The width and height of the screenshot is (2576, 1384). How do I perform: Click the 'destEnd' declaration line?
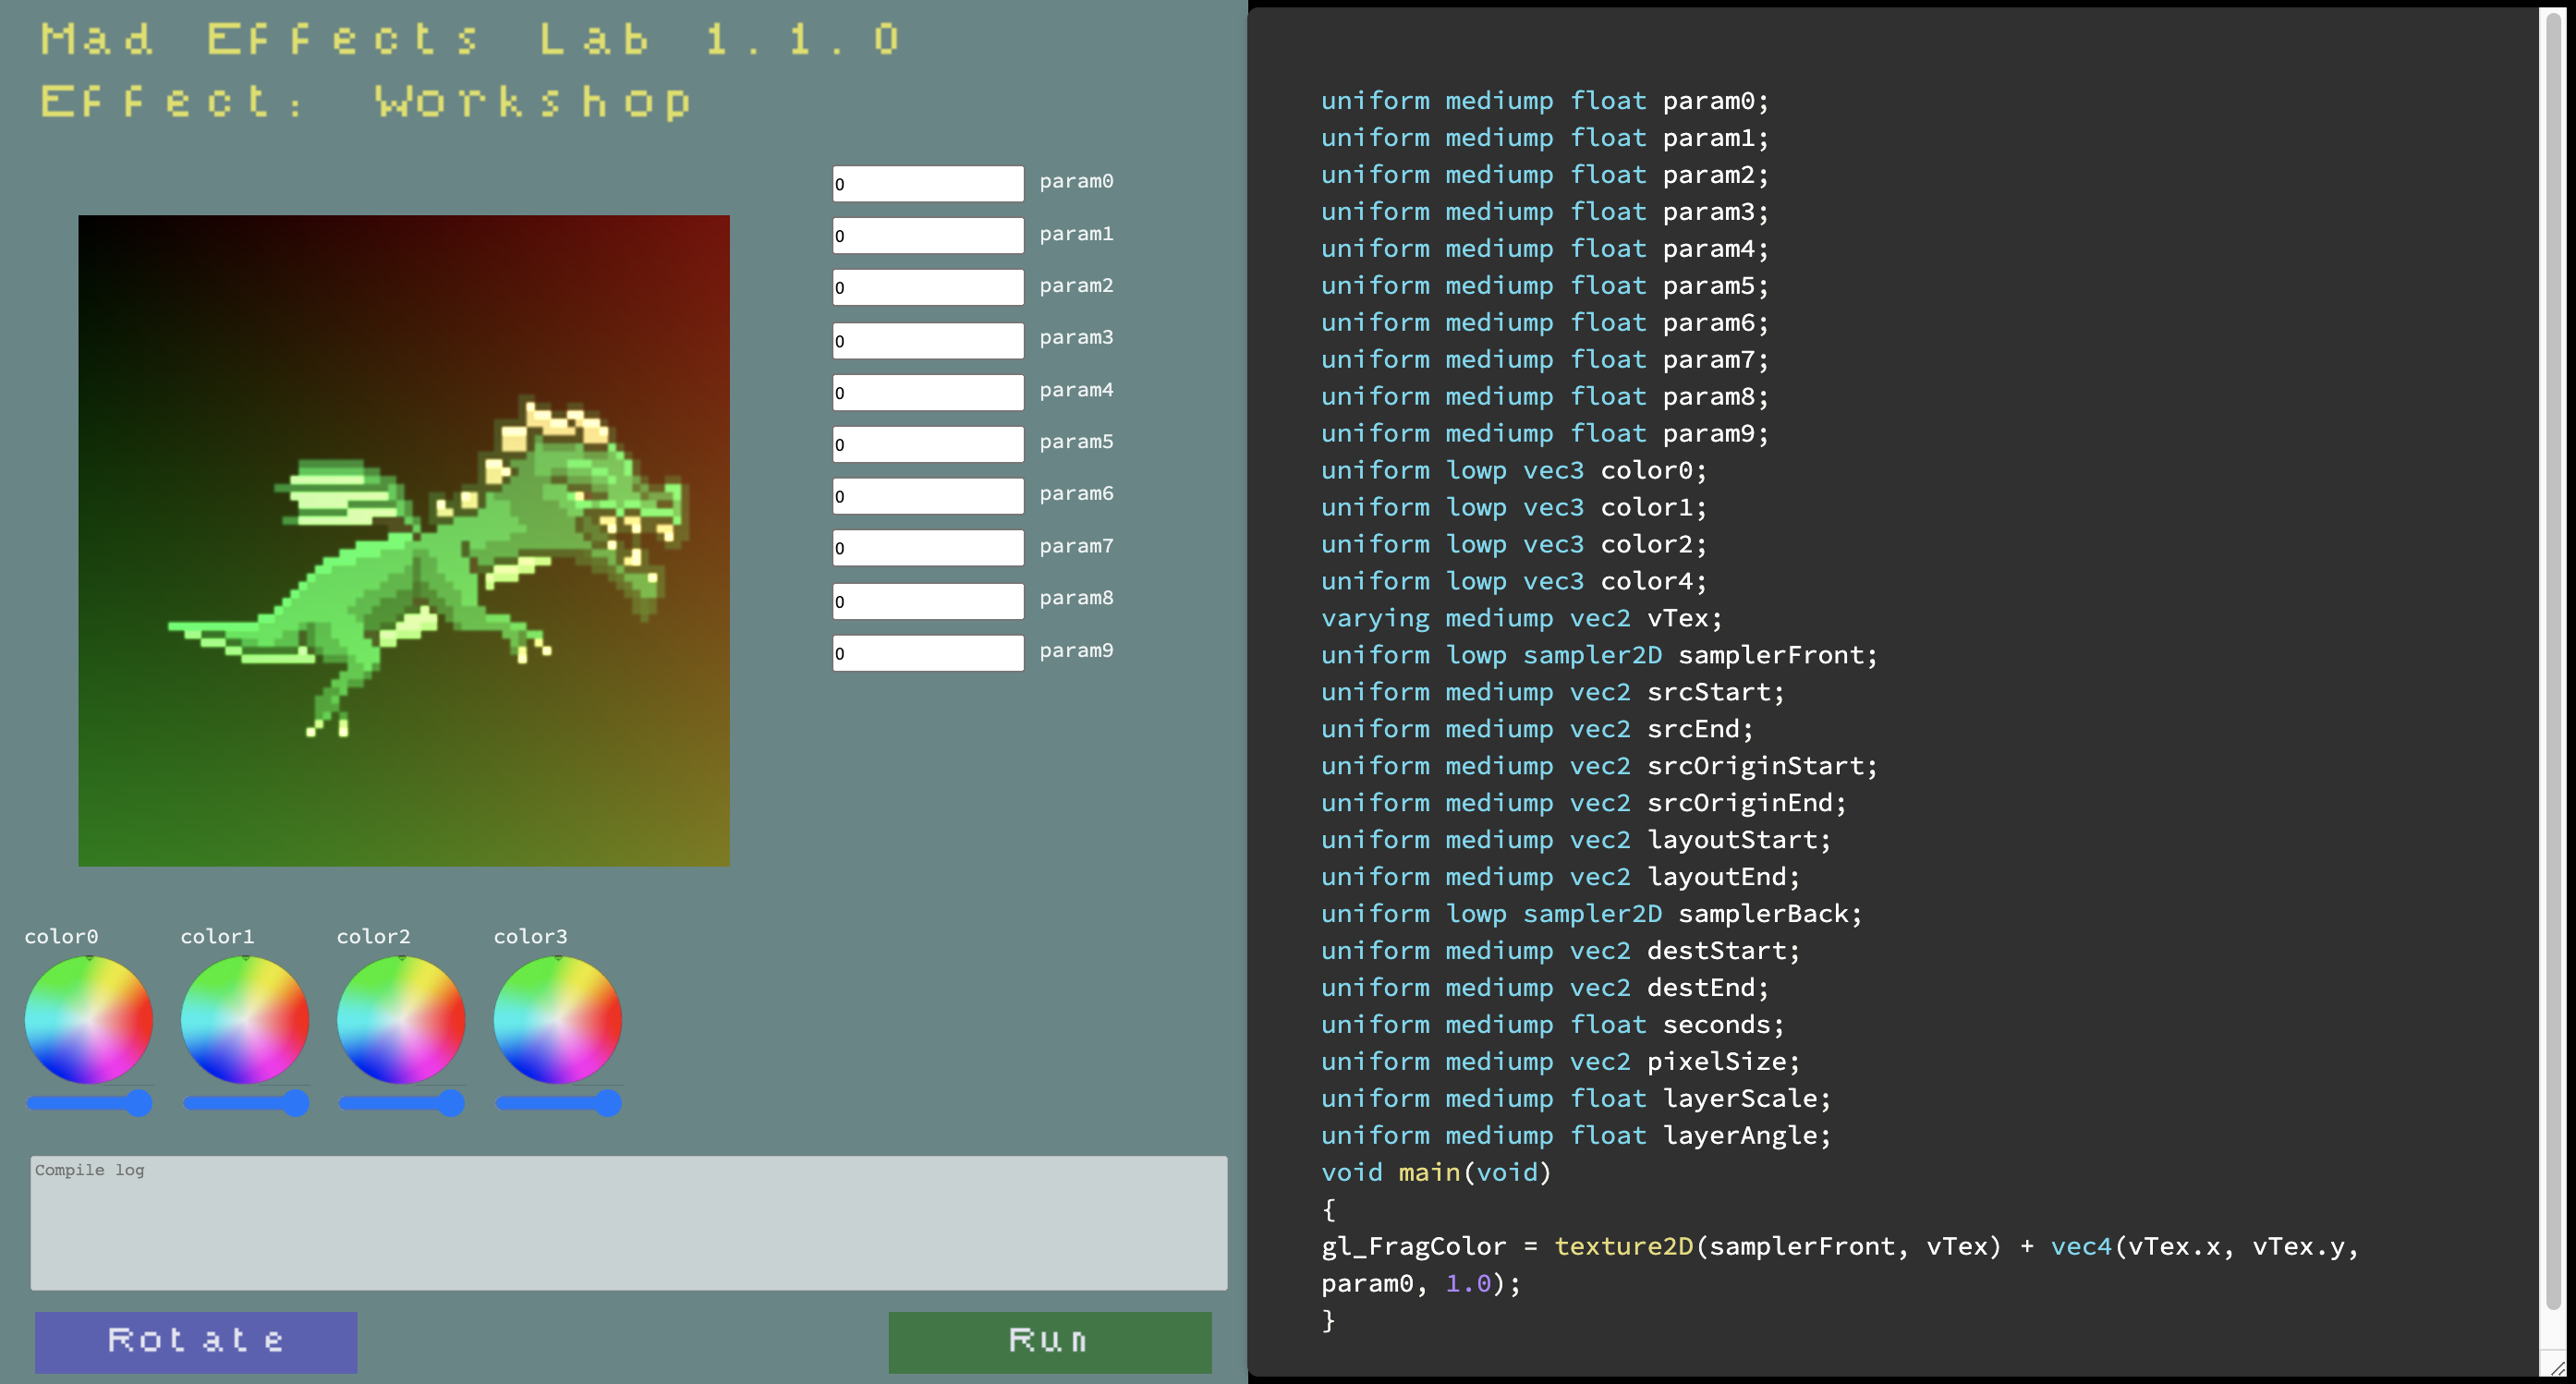click(x=1545, y=988)
